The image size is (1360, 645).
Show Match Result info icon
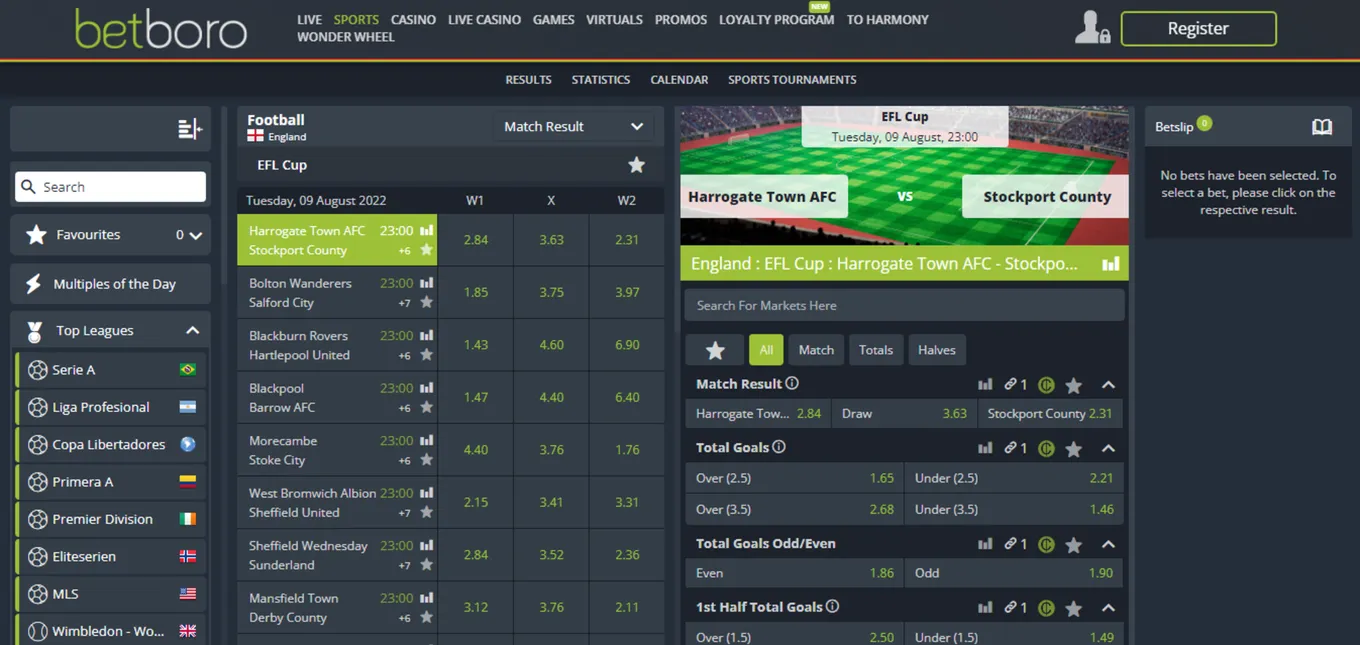click(792, 384)
